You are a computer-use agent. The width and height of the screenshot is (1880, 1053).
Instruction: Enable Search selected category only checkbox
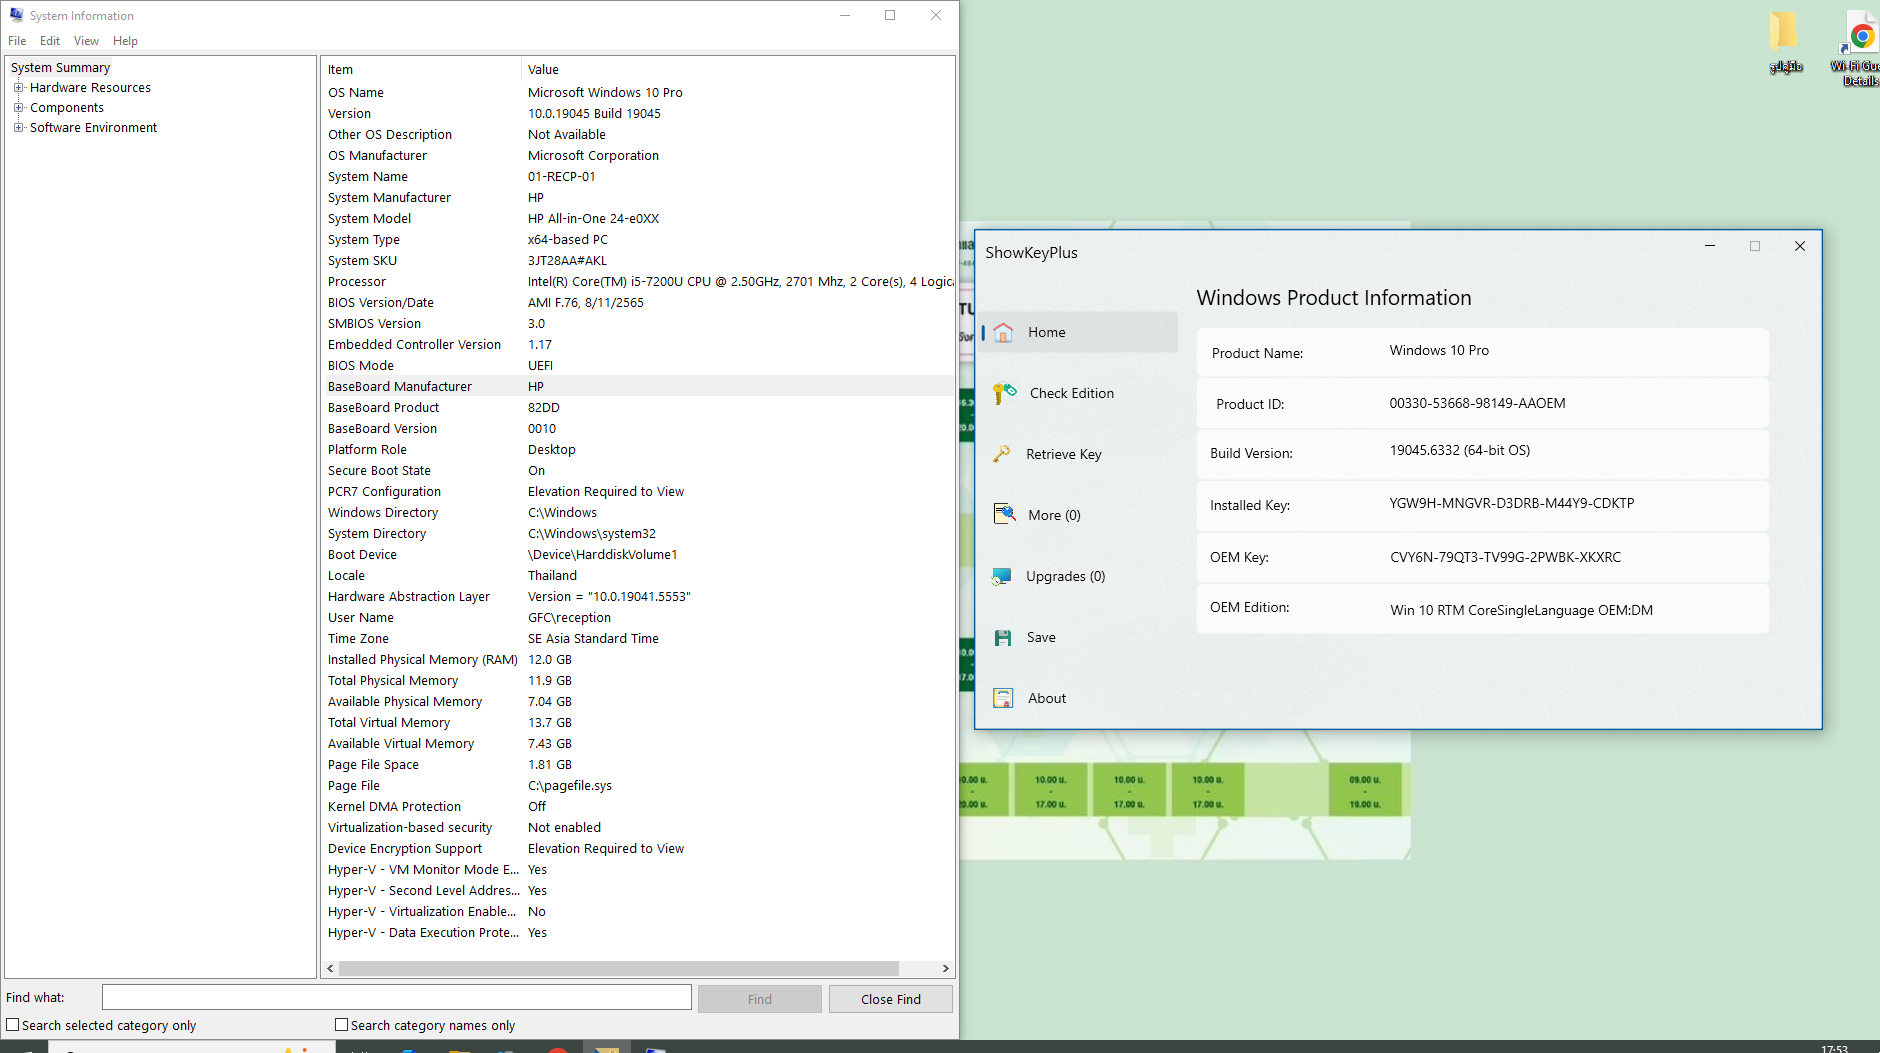[13, 1025]
